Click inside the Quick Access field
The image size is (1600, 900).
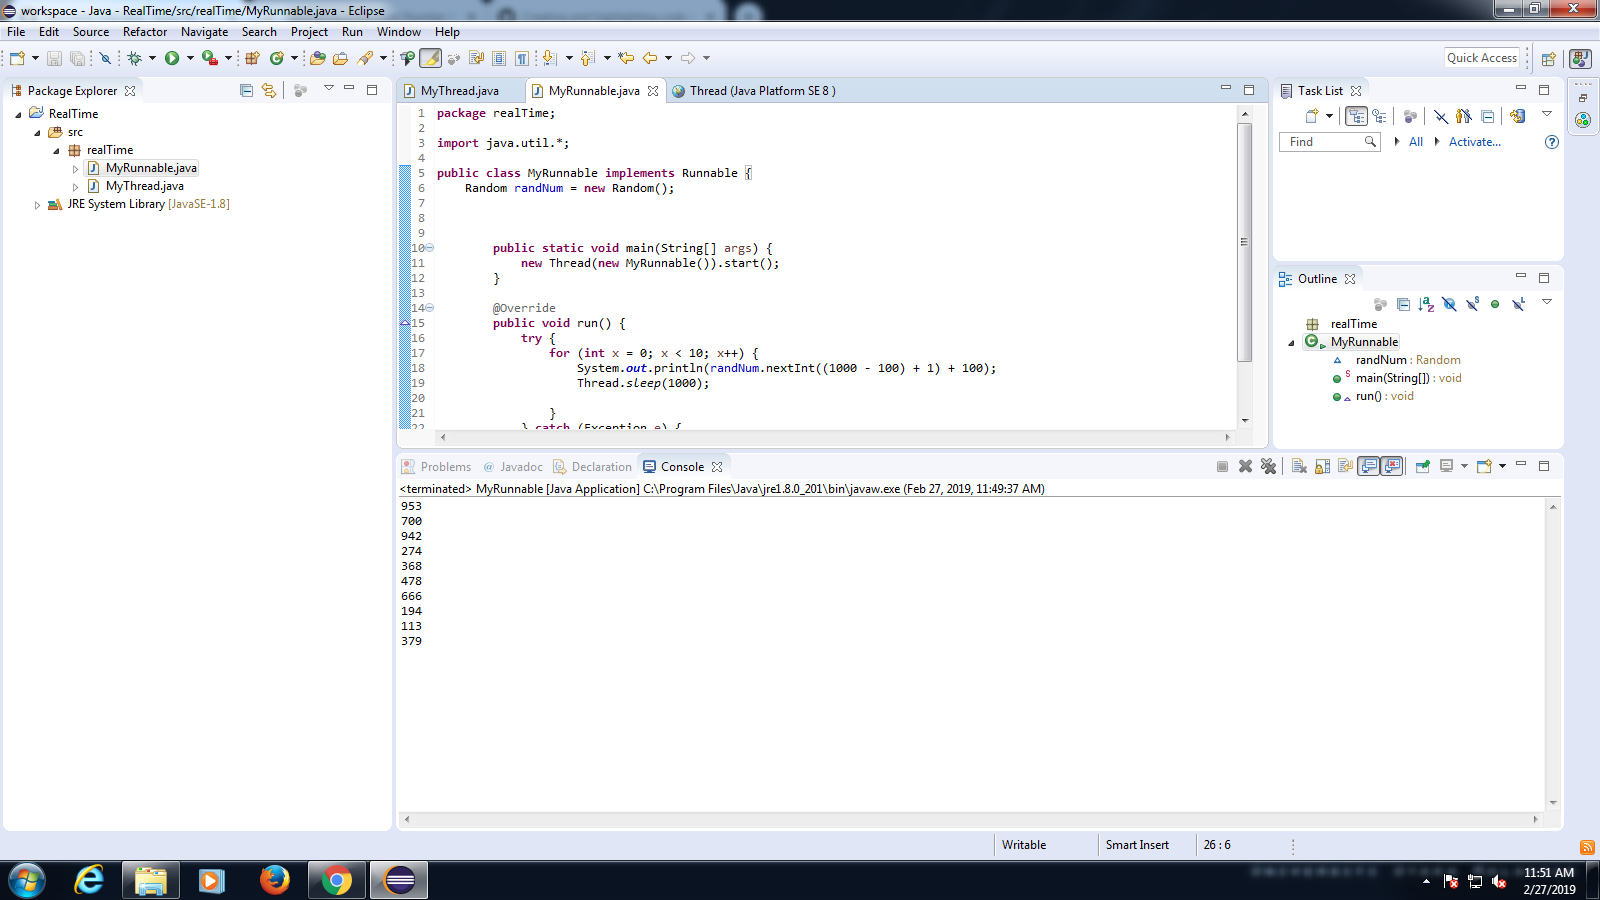click(x=1482, y=58)
